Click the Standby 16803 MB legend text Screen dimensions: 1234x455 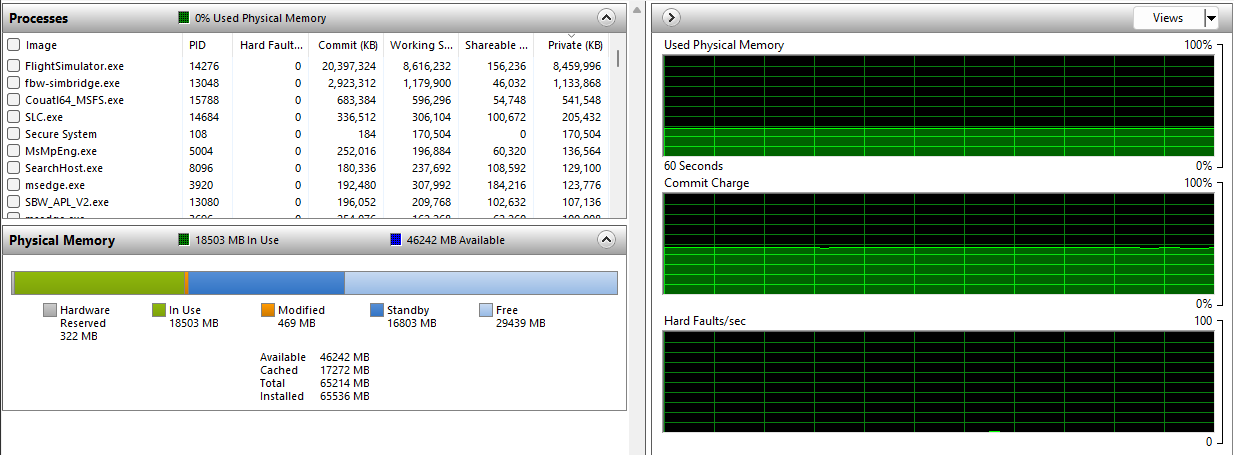coord(412,317)
